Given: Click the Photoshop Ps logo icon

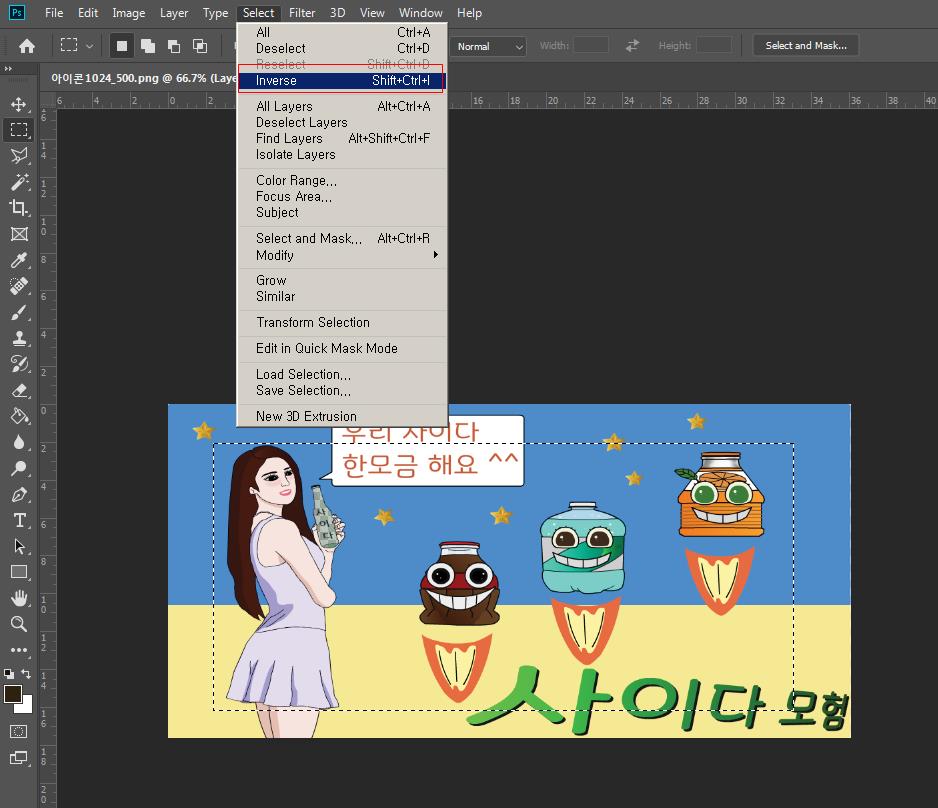Looking at the screenshot, I should 17,13.
